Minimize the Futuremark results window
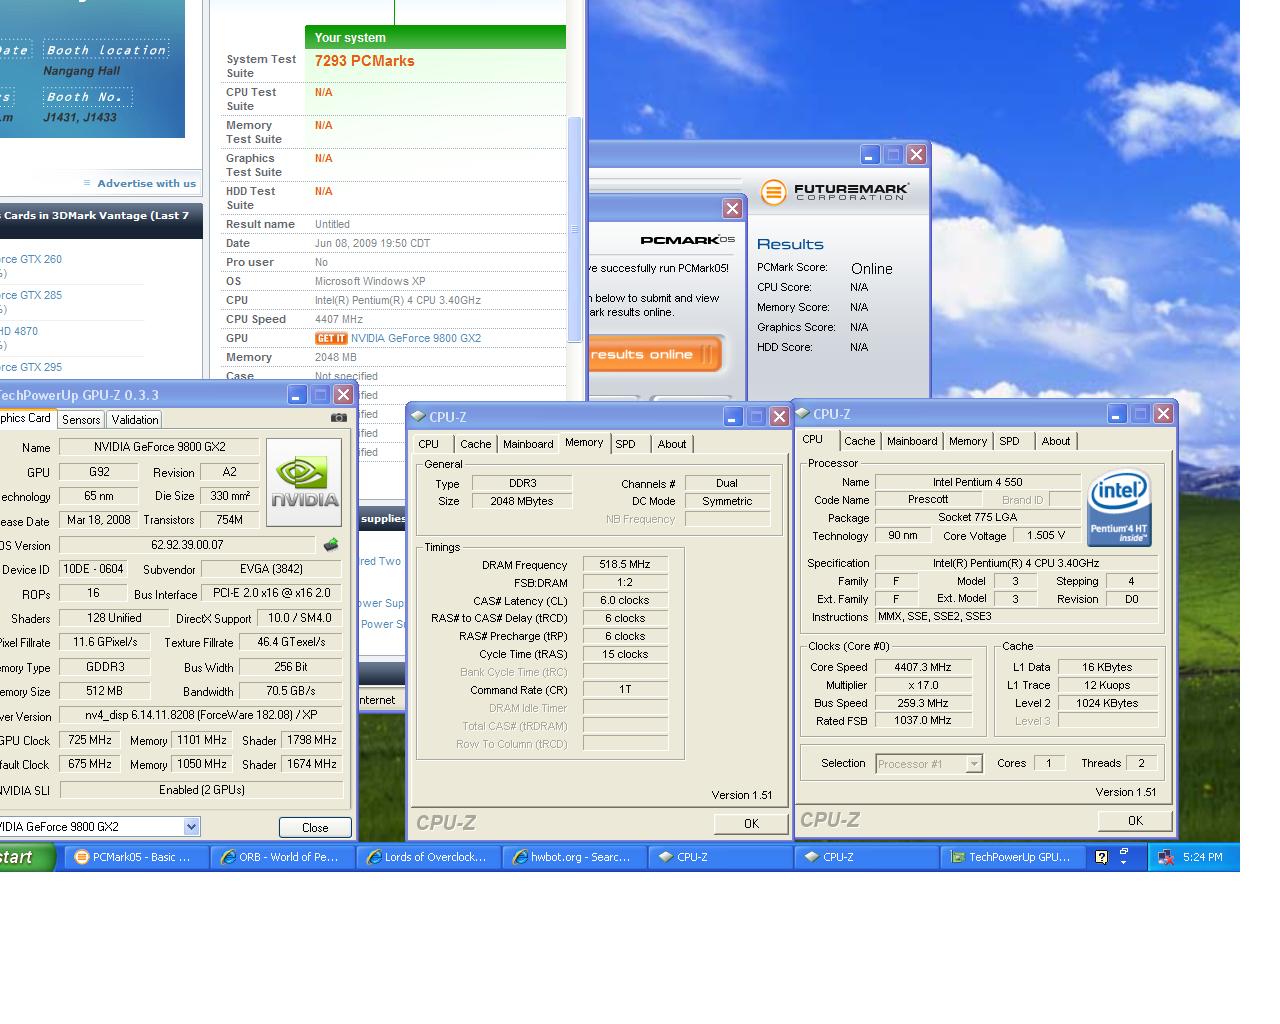Viewport: 1280px width, 1024px height. (870, 154)
